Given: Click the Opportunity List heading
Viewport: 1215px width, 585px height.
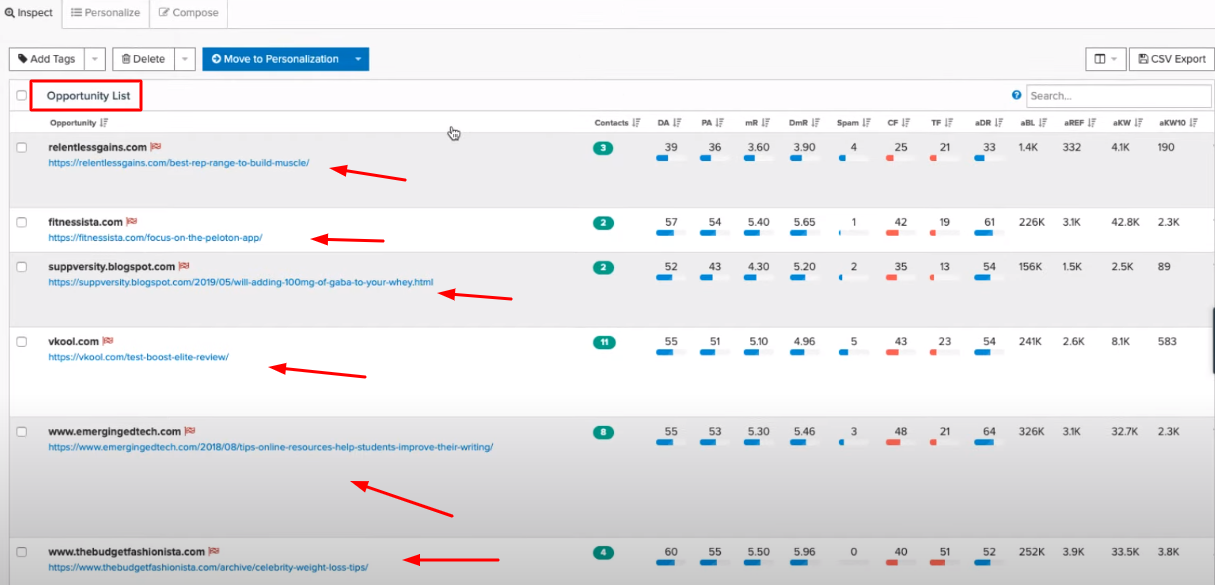Looking at the screenshot, I should click(89, 96).
